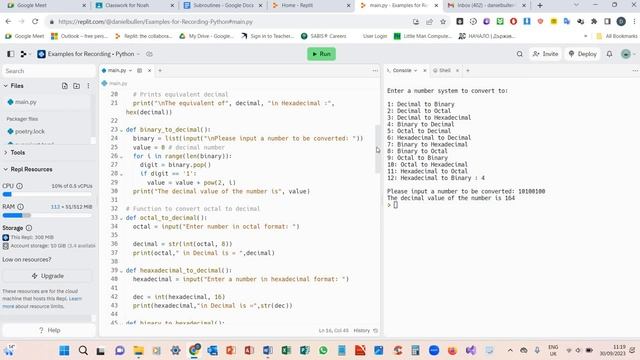Reload the page with the refresh icon
The height and width of the screenshot is (360, 640).
pyautogui.click(x=35, y=22)
